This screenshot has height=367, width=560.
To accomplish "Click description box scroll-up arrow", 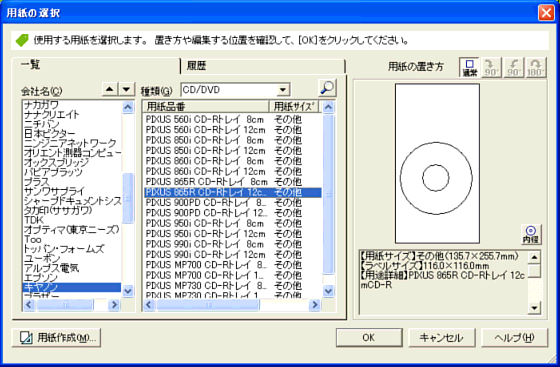I will [534, 257].
